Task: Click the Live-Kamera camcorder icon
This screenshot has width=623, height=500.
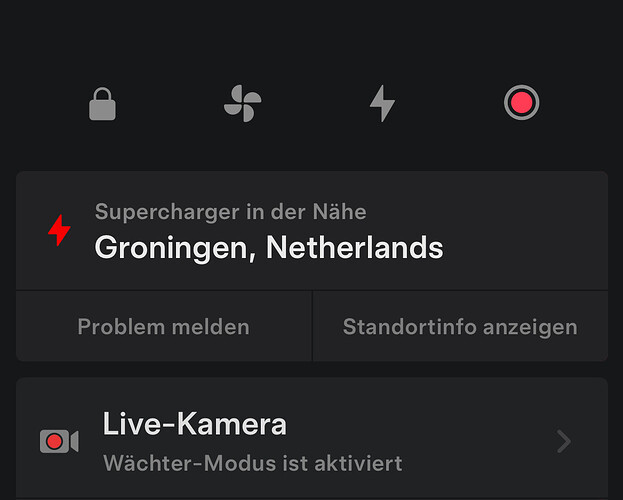Action: tap(59, 441)
